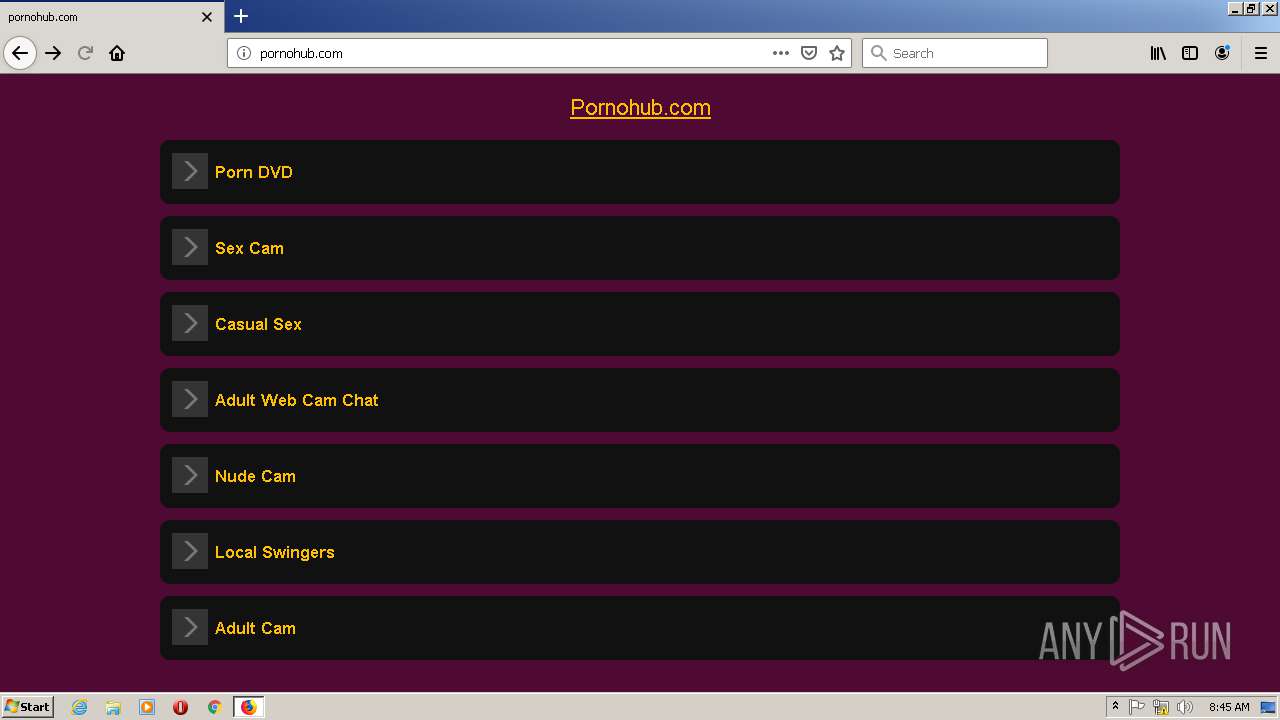Launch Opera from taskbar
The height and width of the screenshot is (720, 1280).
point(180,707)
